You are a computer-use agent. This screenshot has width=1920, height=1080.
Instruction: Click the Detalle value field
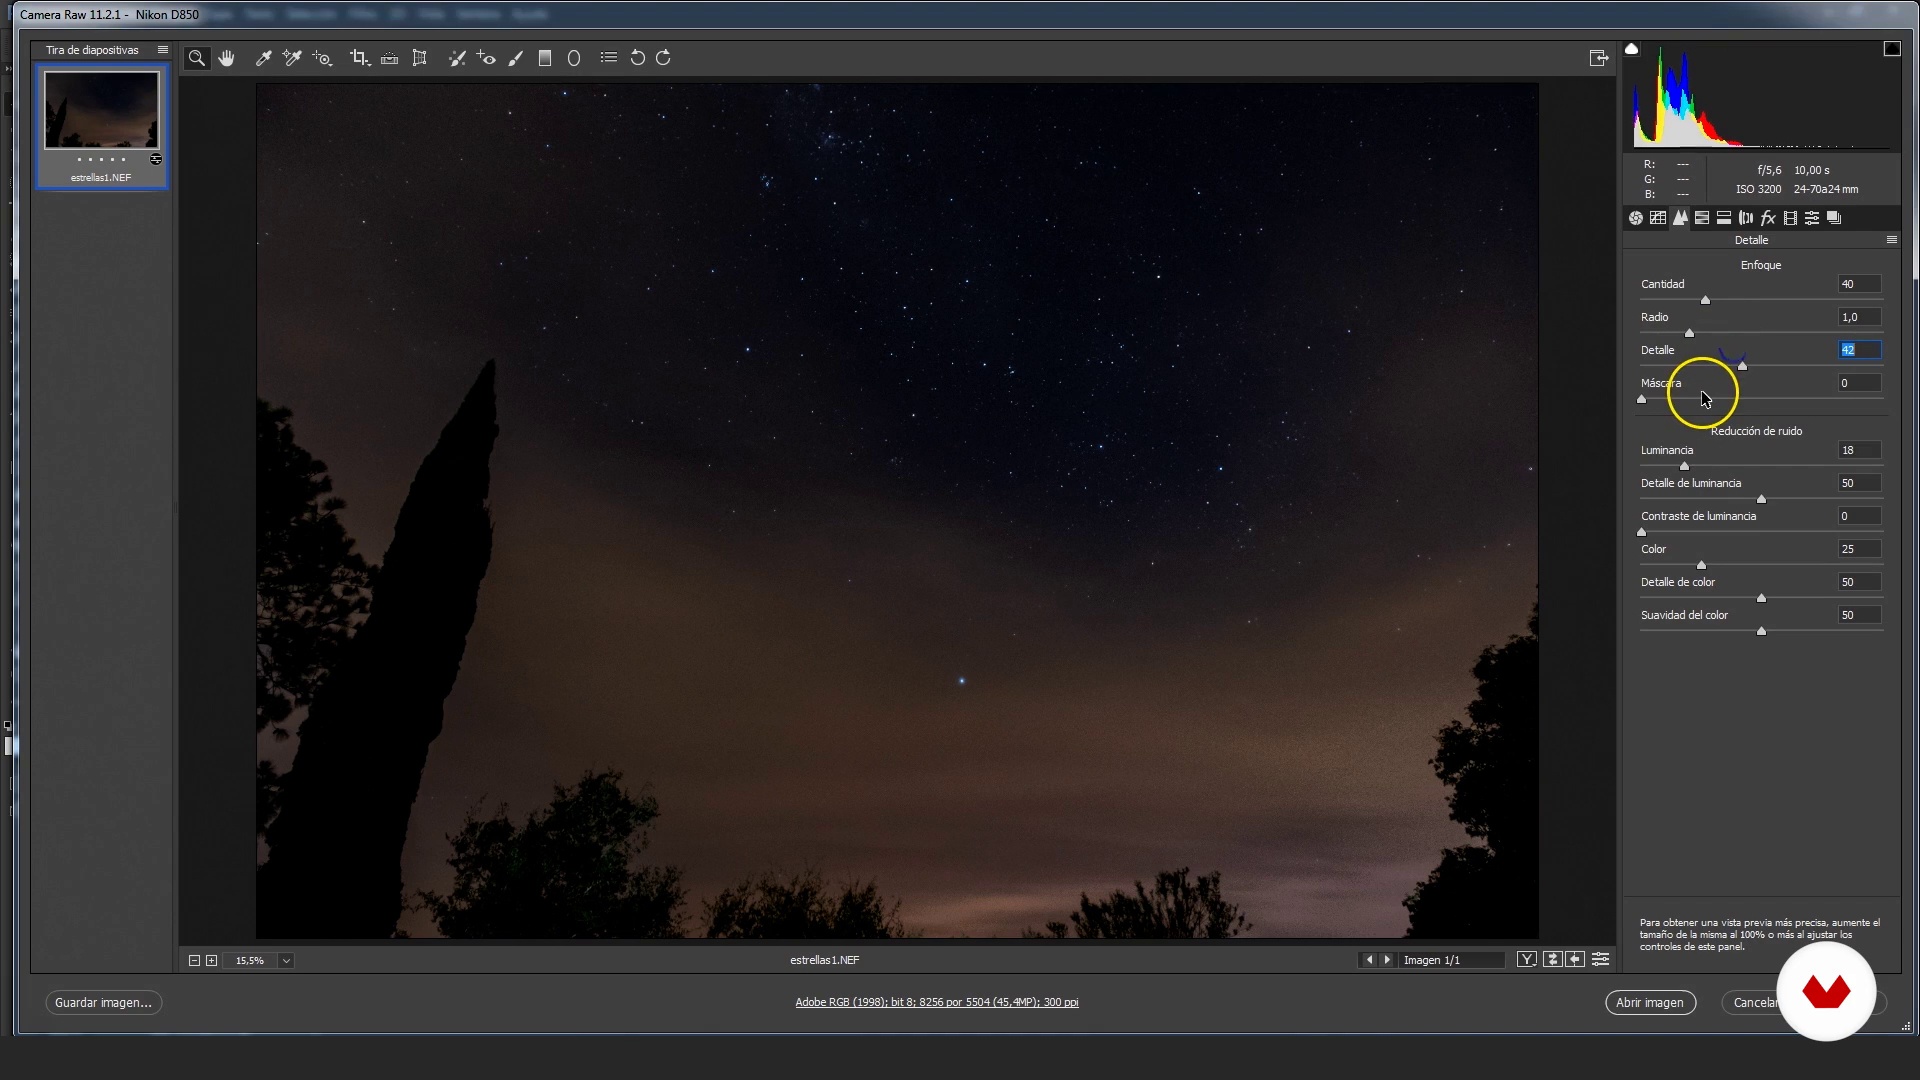tap(1859, 350)
